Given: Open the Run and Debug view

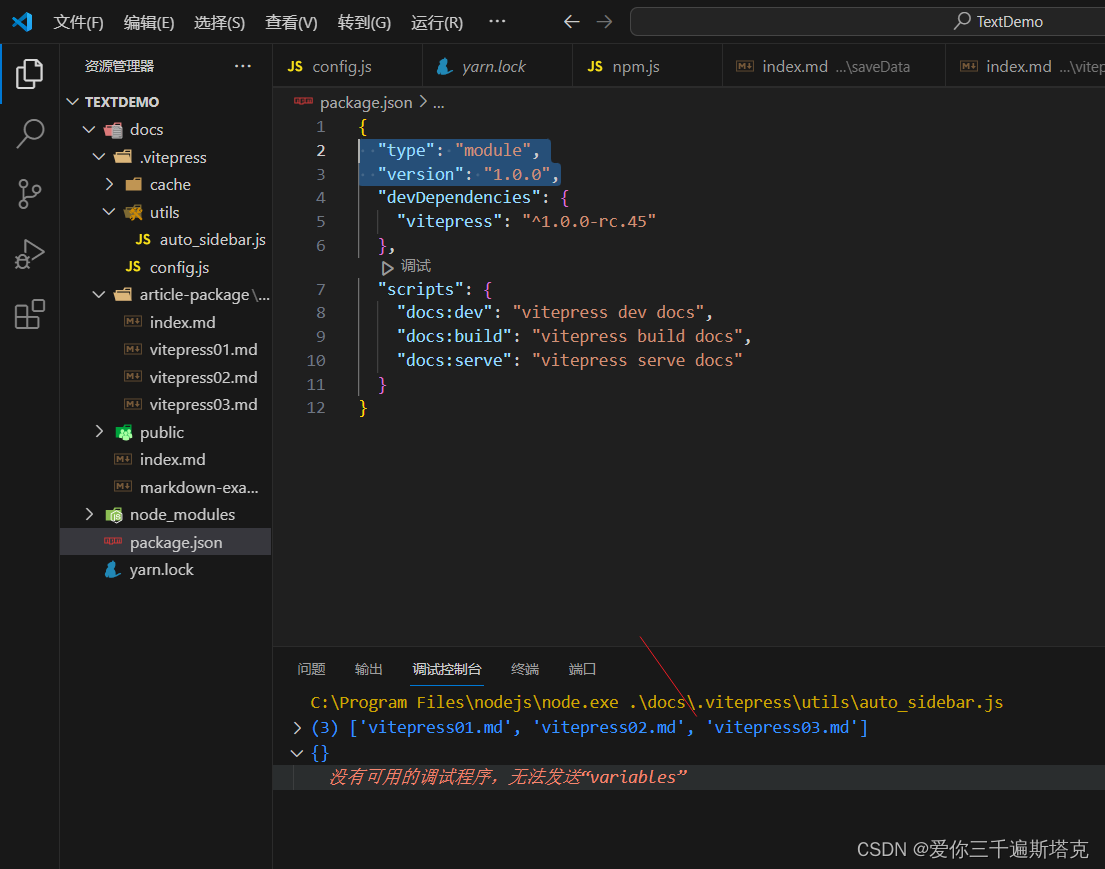Looking at the screenshot, I should (x=29, y=254).
